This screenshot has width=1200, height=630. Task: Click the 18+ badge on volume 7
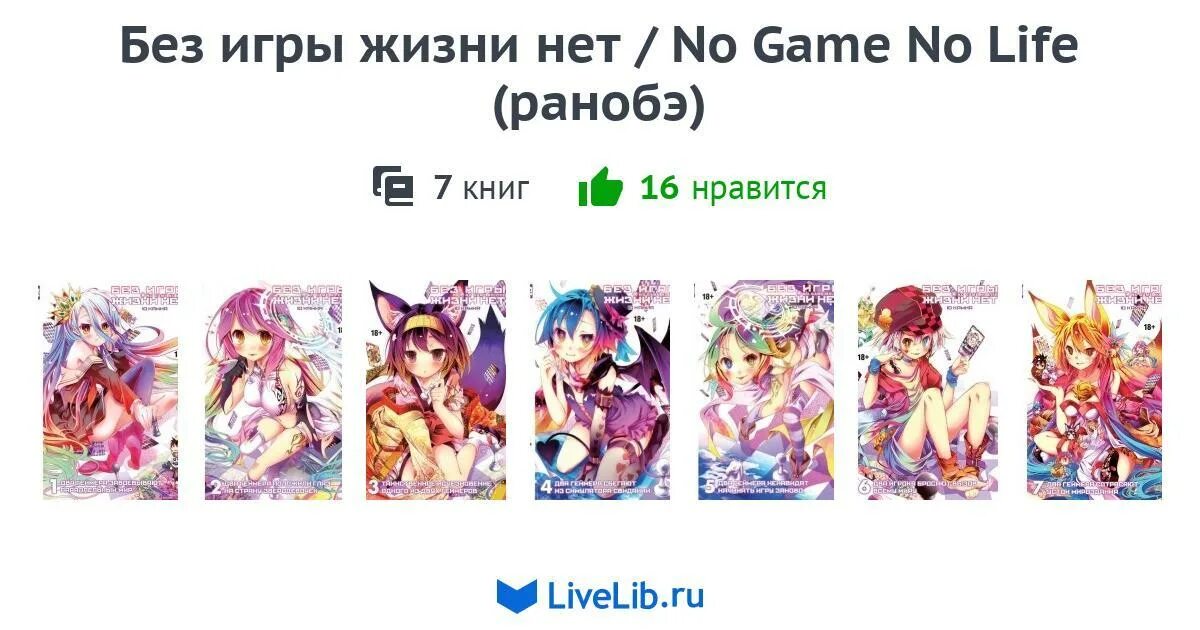click(1147, 326)
